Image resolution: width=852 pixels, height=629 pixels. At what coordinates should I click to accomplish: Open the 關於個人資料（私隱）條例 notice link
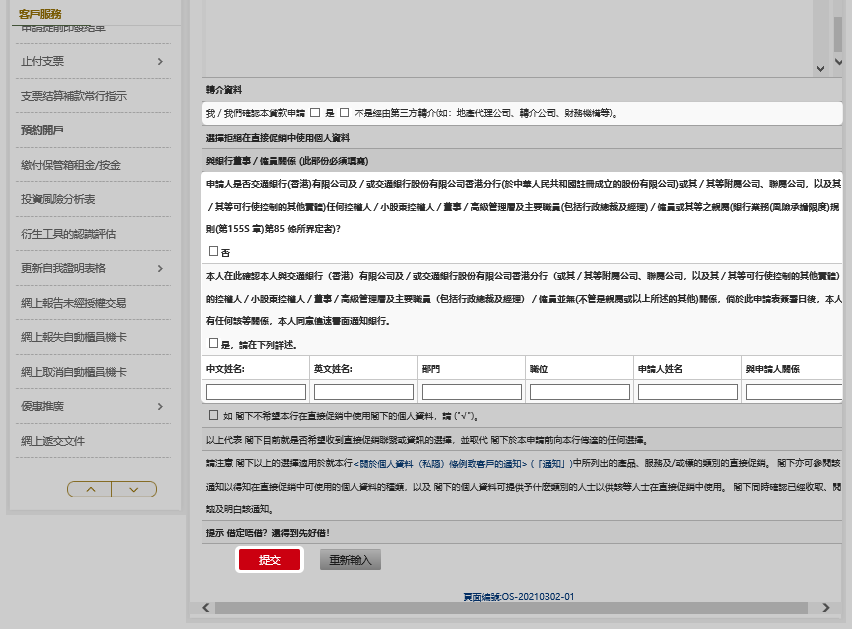pyautogui.click(x=442, y=463)
